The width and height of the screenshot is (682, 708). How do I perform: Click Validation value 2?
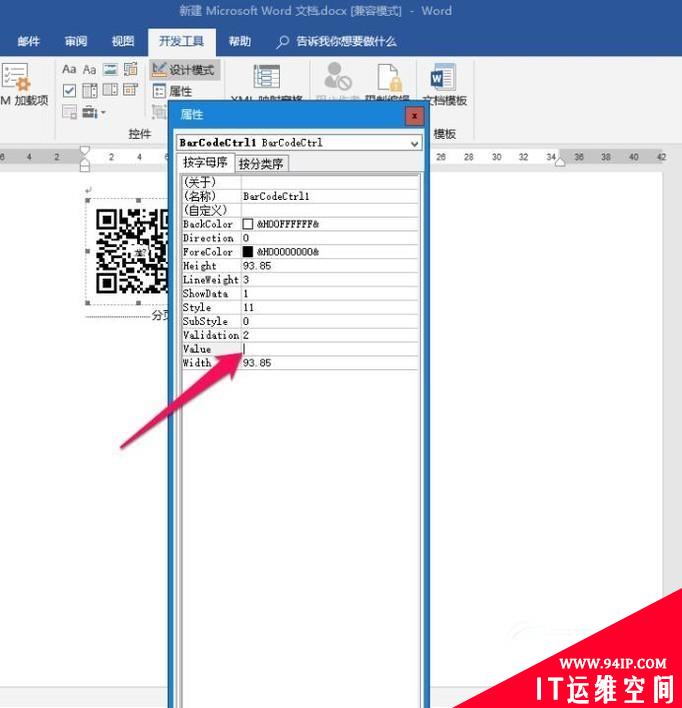(330, 335)
